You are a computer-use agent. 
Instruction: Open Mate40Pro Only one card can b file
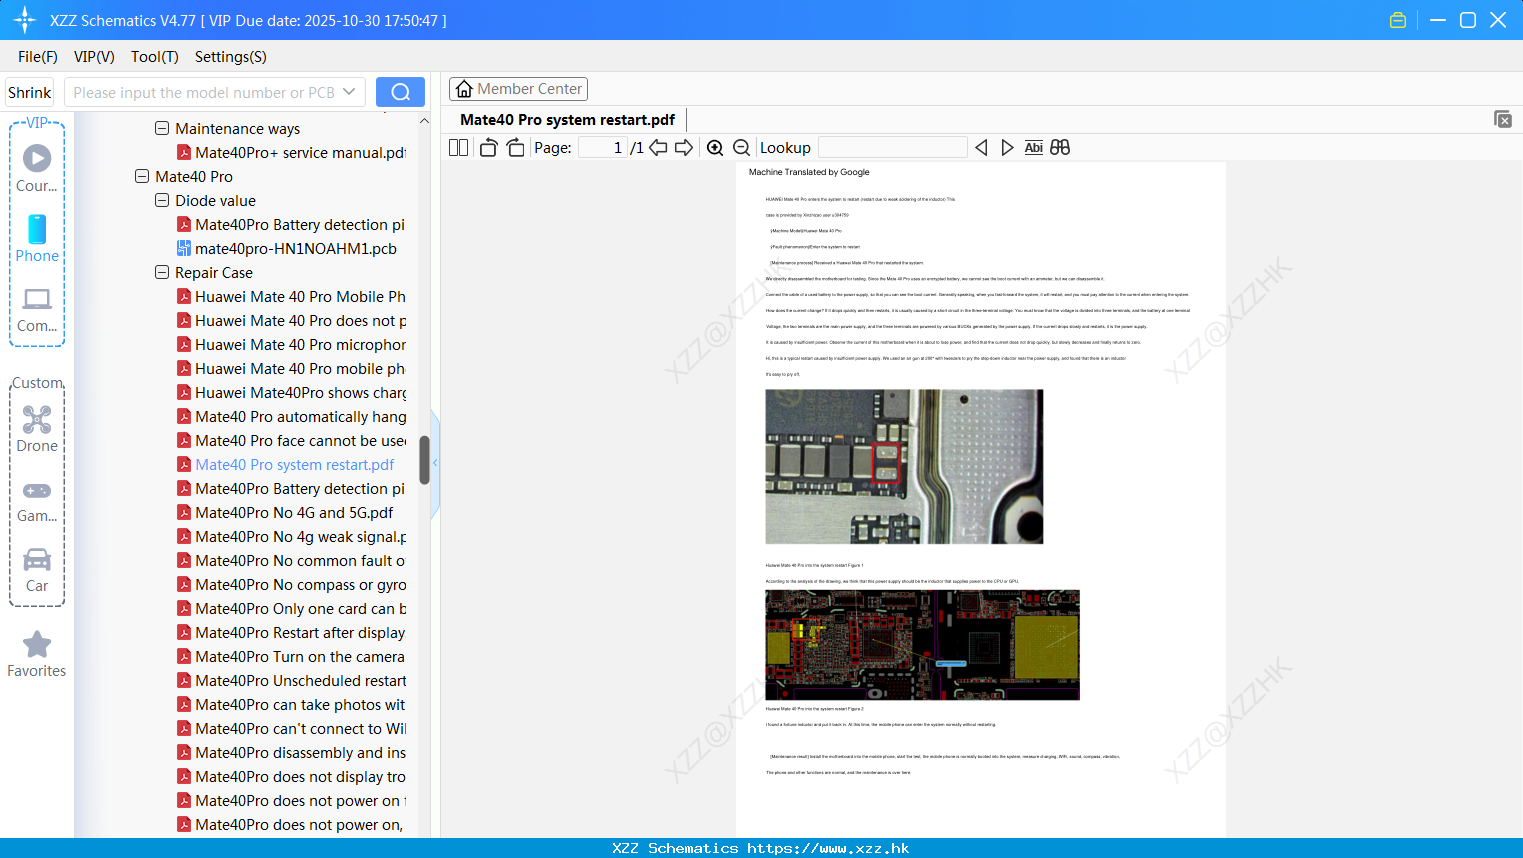[x=292, y=608]
